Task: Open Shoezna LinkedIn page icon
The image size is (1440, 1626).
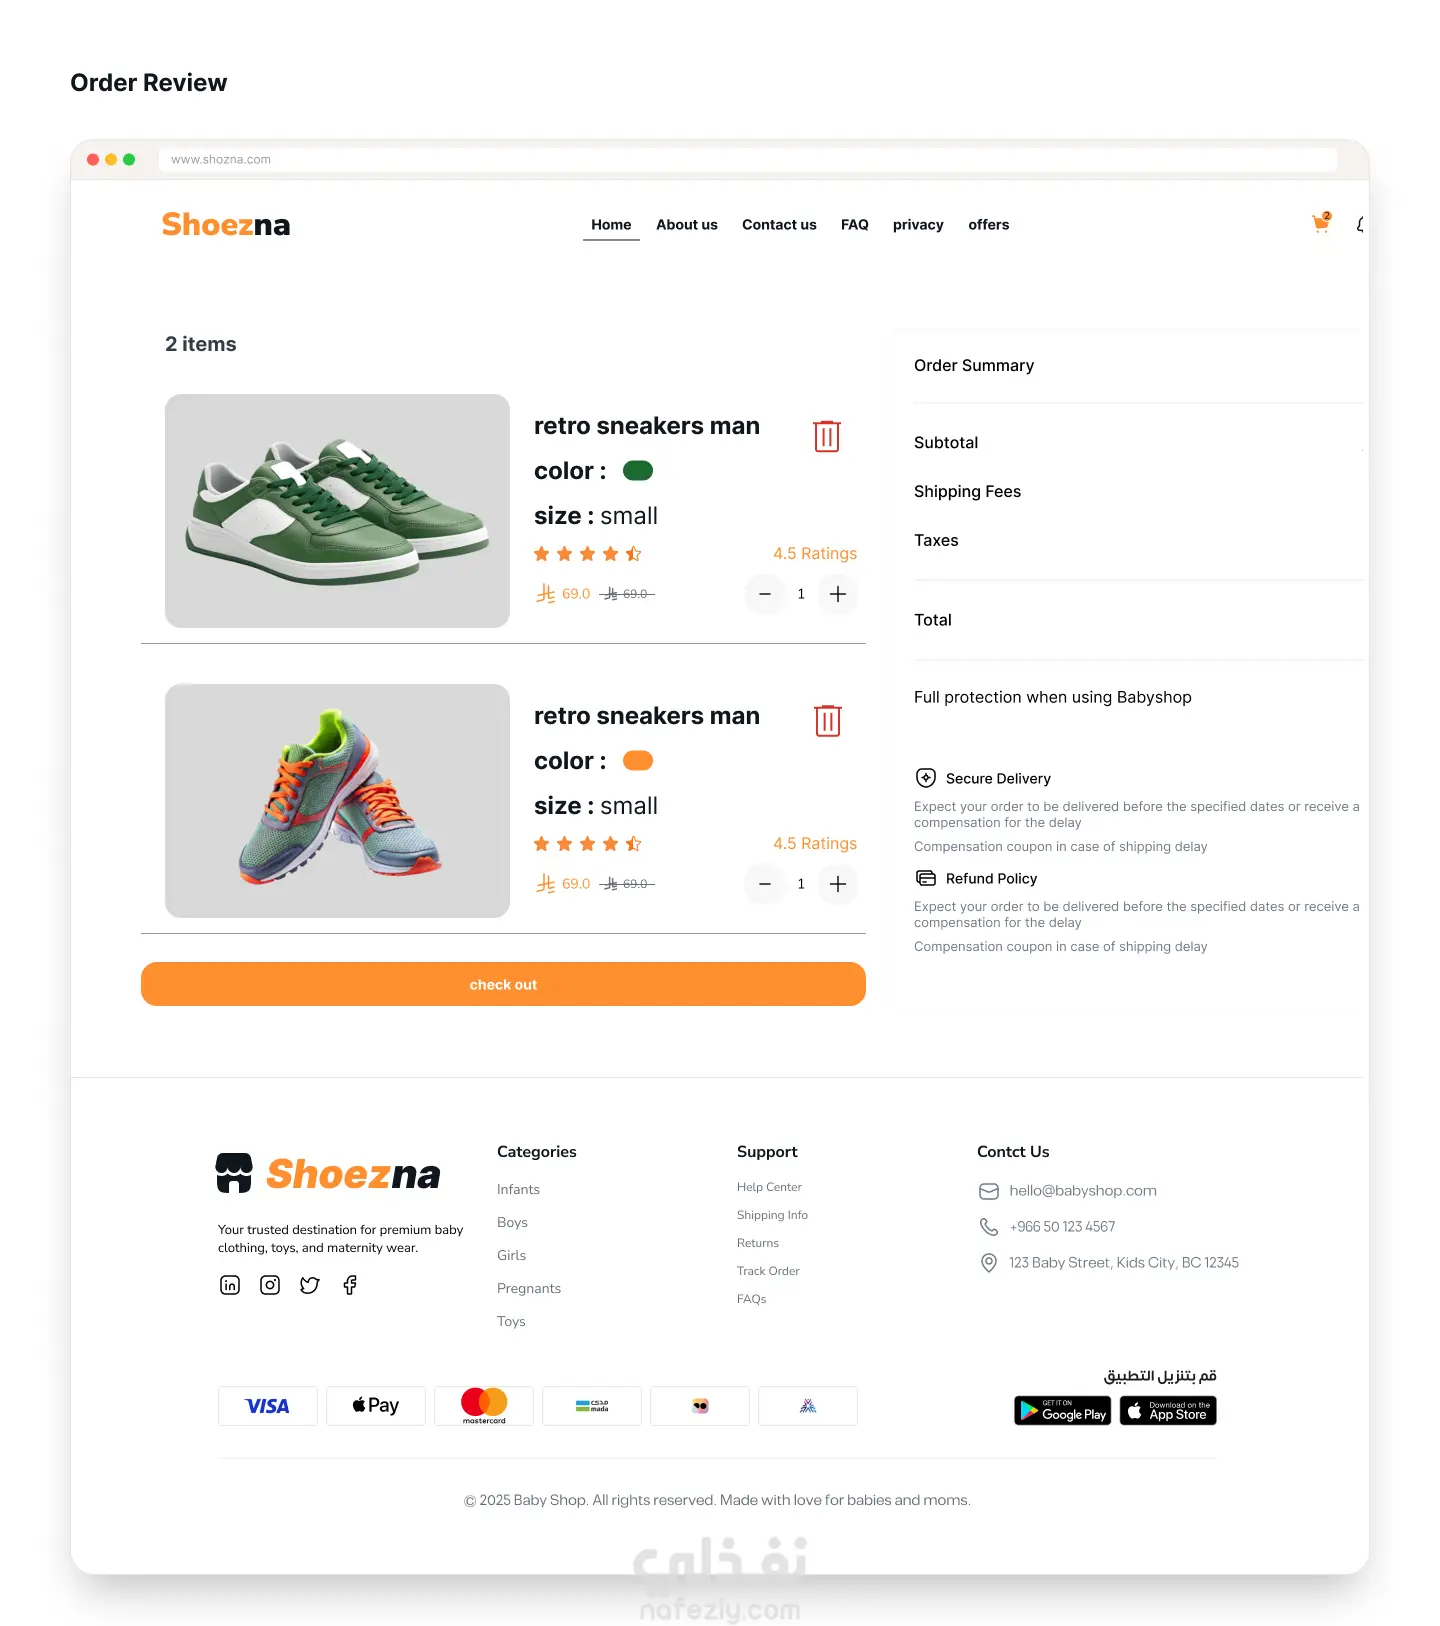Action: click(230, 1285)
